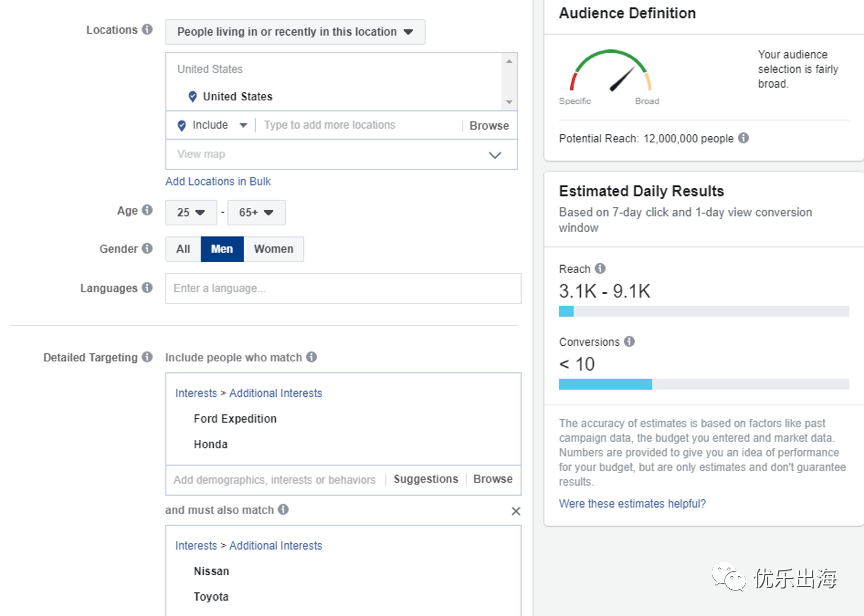Open the Include locations dropdown
The image size is (864, 616).
pos(212,125)
